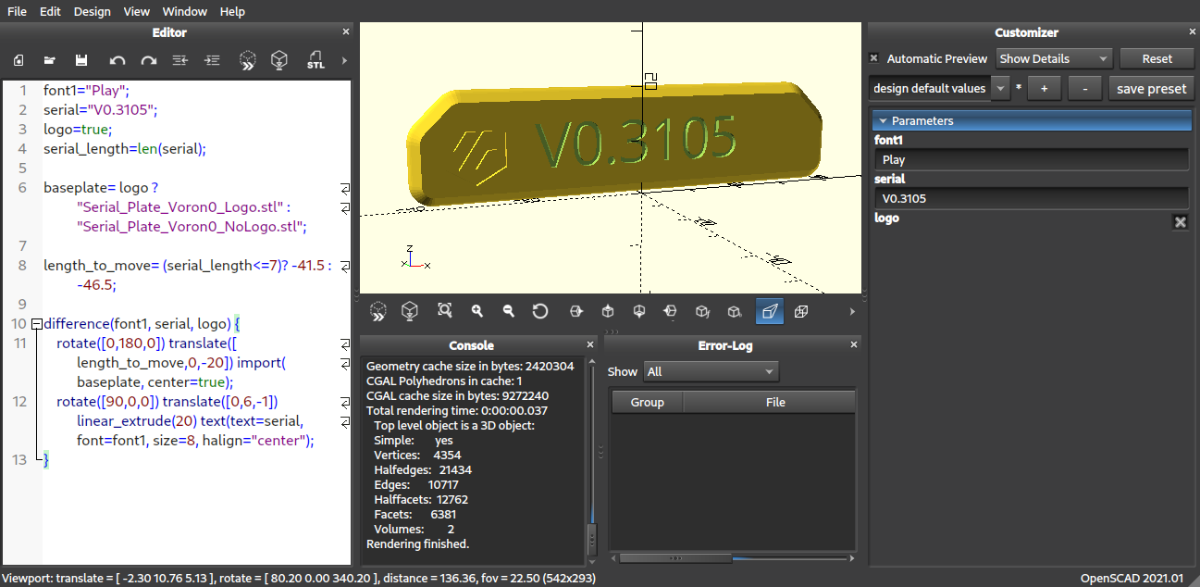1200x587 pixels.
Task: Click the View All icon
Action: (445, 311)
